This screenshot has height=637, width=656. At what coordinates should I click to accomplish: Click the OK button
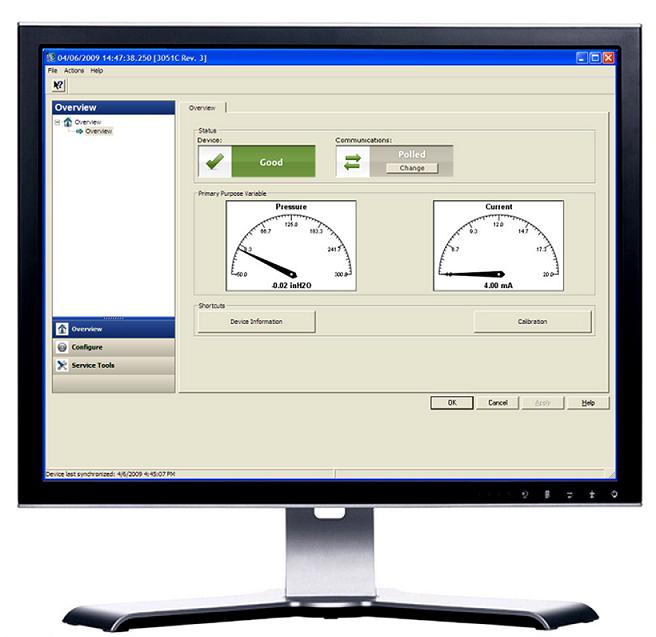[451, 402]
